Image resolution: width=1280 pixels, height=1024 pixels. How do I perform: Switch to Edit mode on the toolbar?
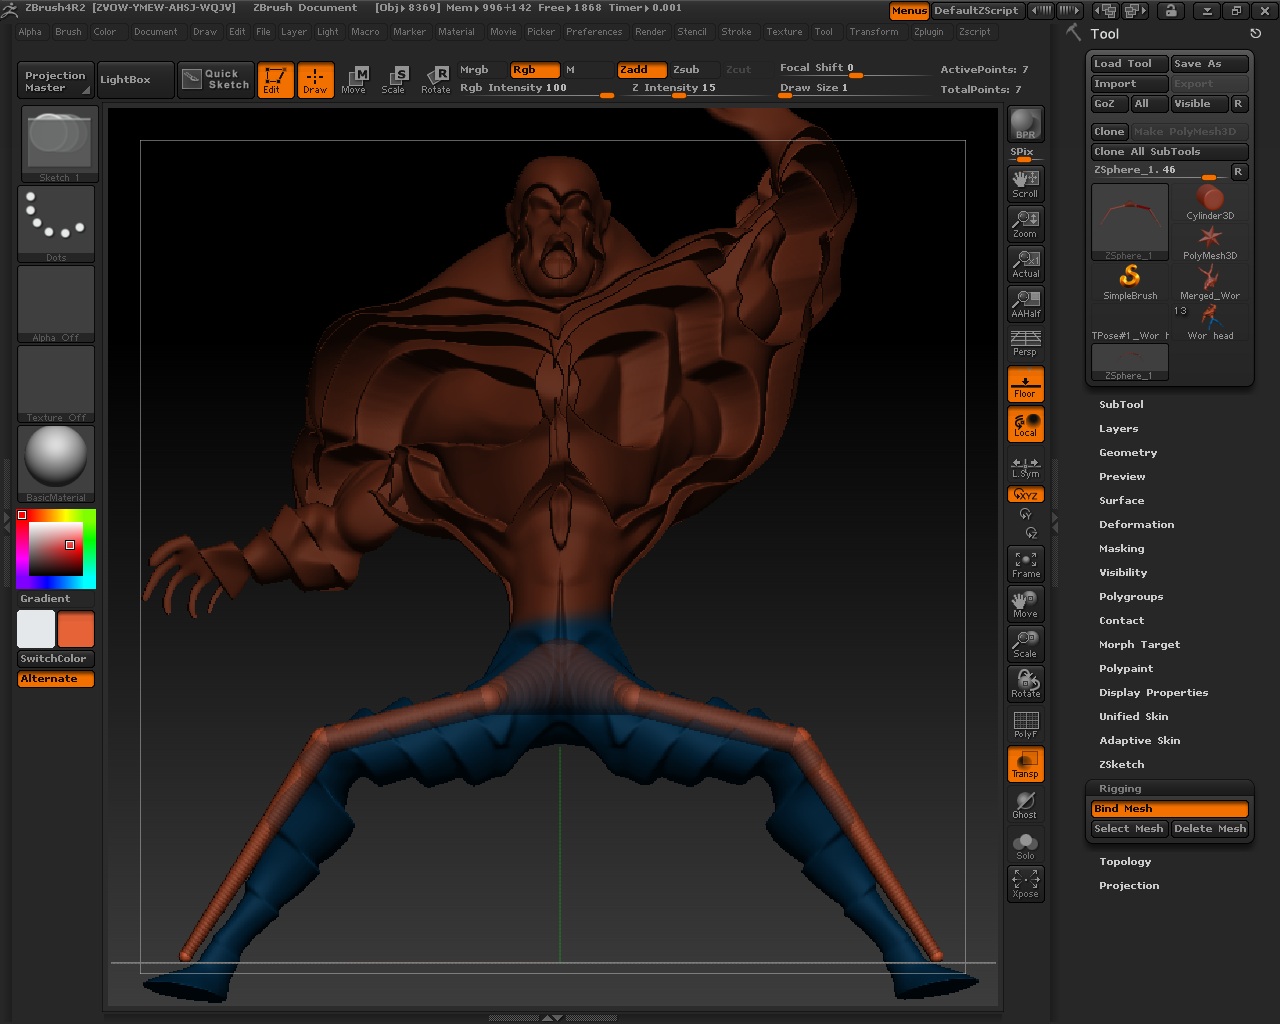pyautogui.click(x=276, y=79)
